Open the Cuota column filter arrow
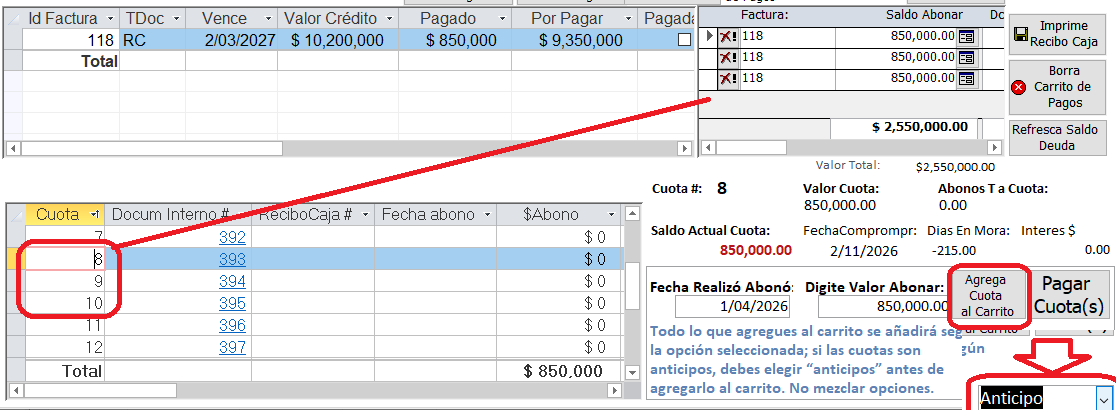The height and width of the screenshot is (410, 1116). pos(94,214)
